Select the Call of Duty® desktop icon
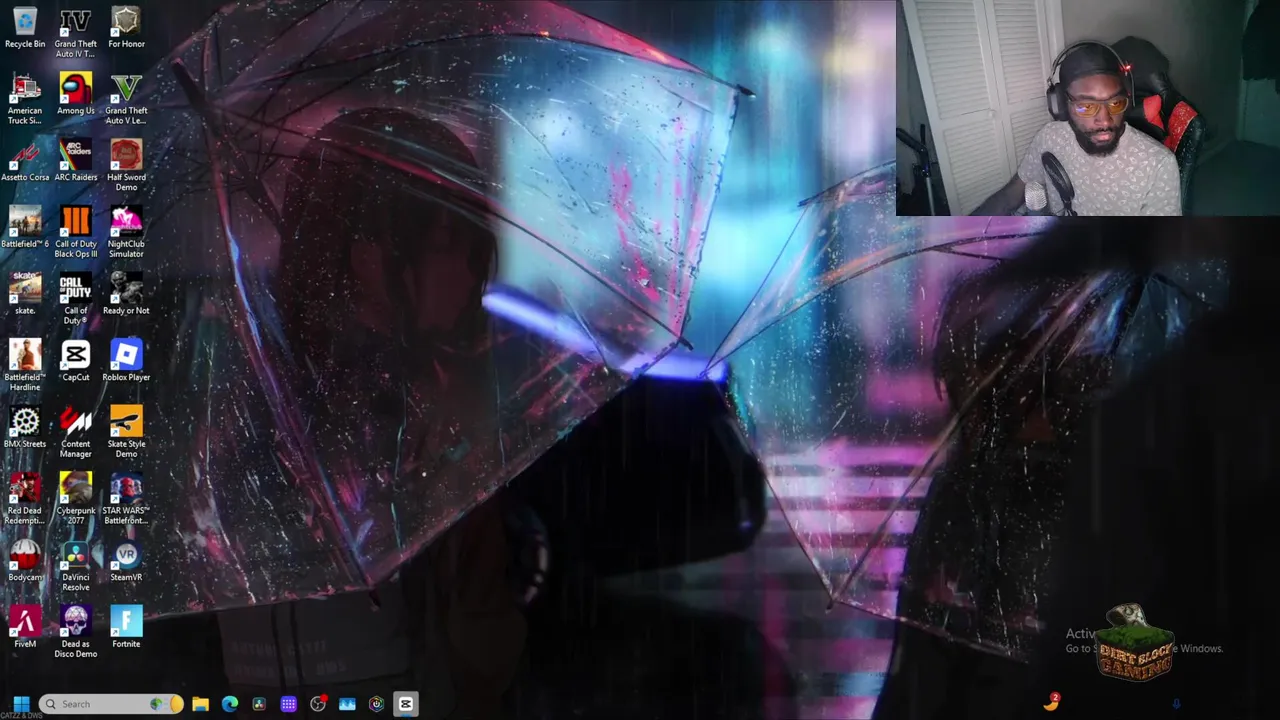This screenshot has width=1280, height=720. [x=75, y=299]
